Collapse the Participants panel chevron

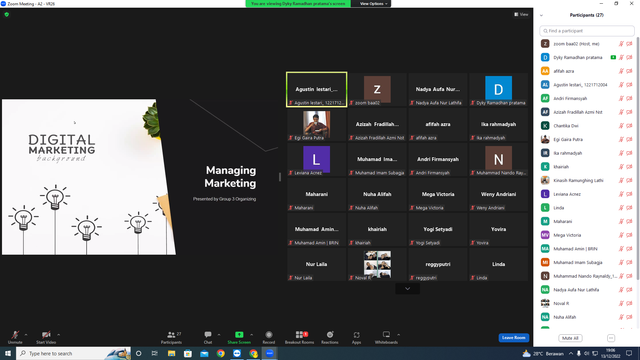pos(541,15)
